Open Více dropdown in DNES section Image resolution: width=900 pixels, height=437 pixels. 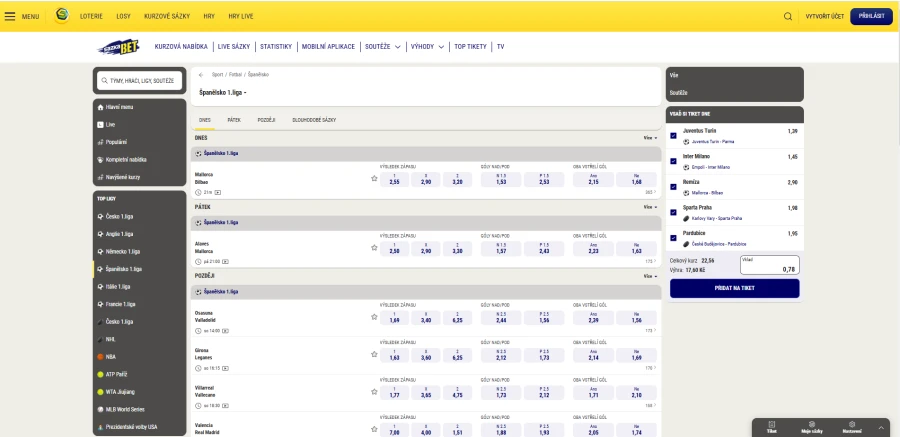coord(650,138)
